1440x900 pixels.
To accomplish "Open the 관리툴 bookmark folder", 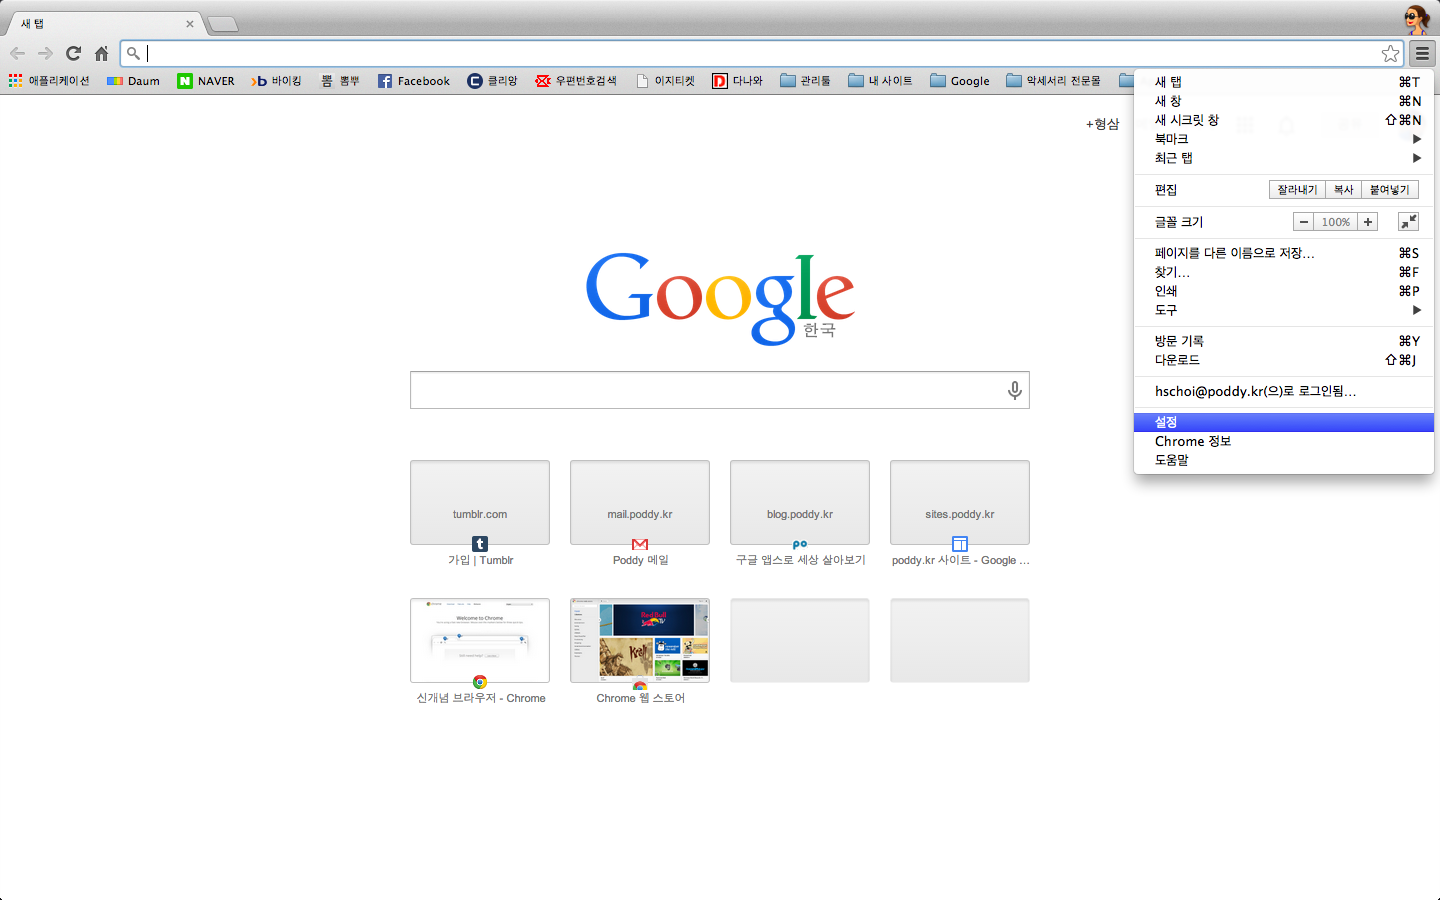I will pyautogui.click(x=805, y=81).
